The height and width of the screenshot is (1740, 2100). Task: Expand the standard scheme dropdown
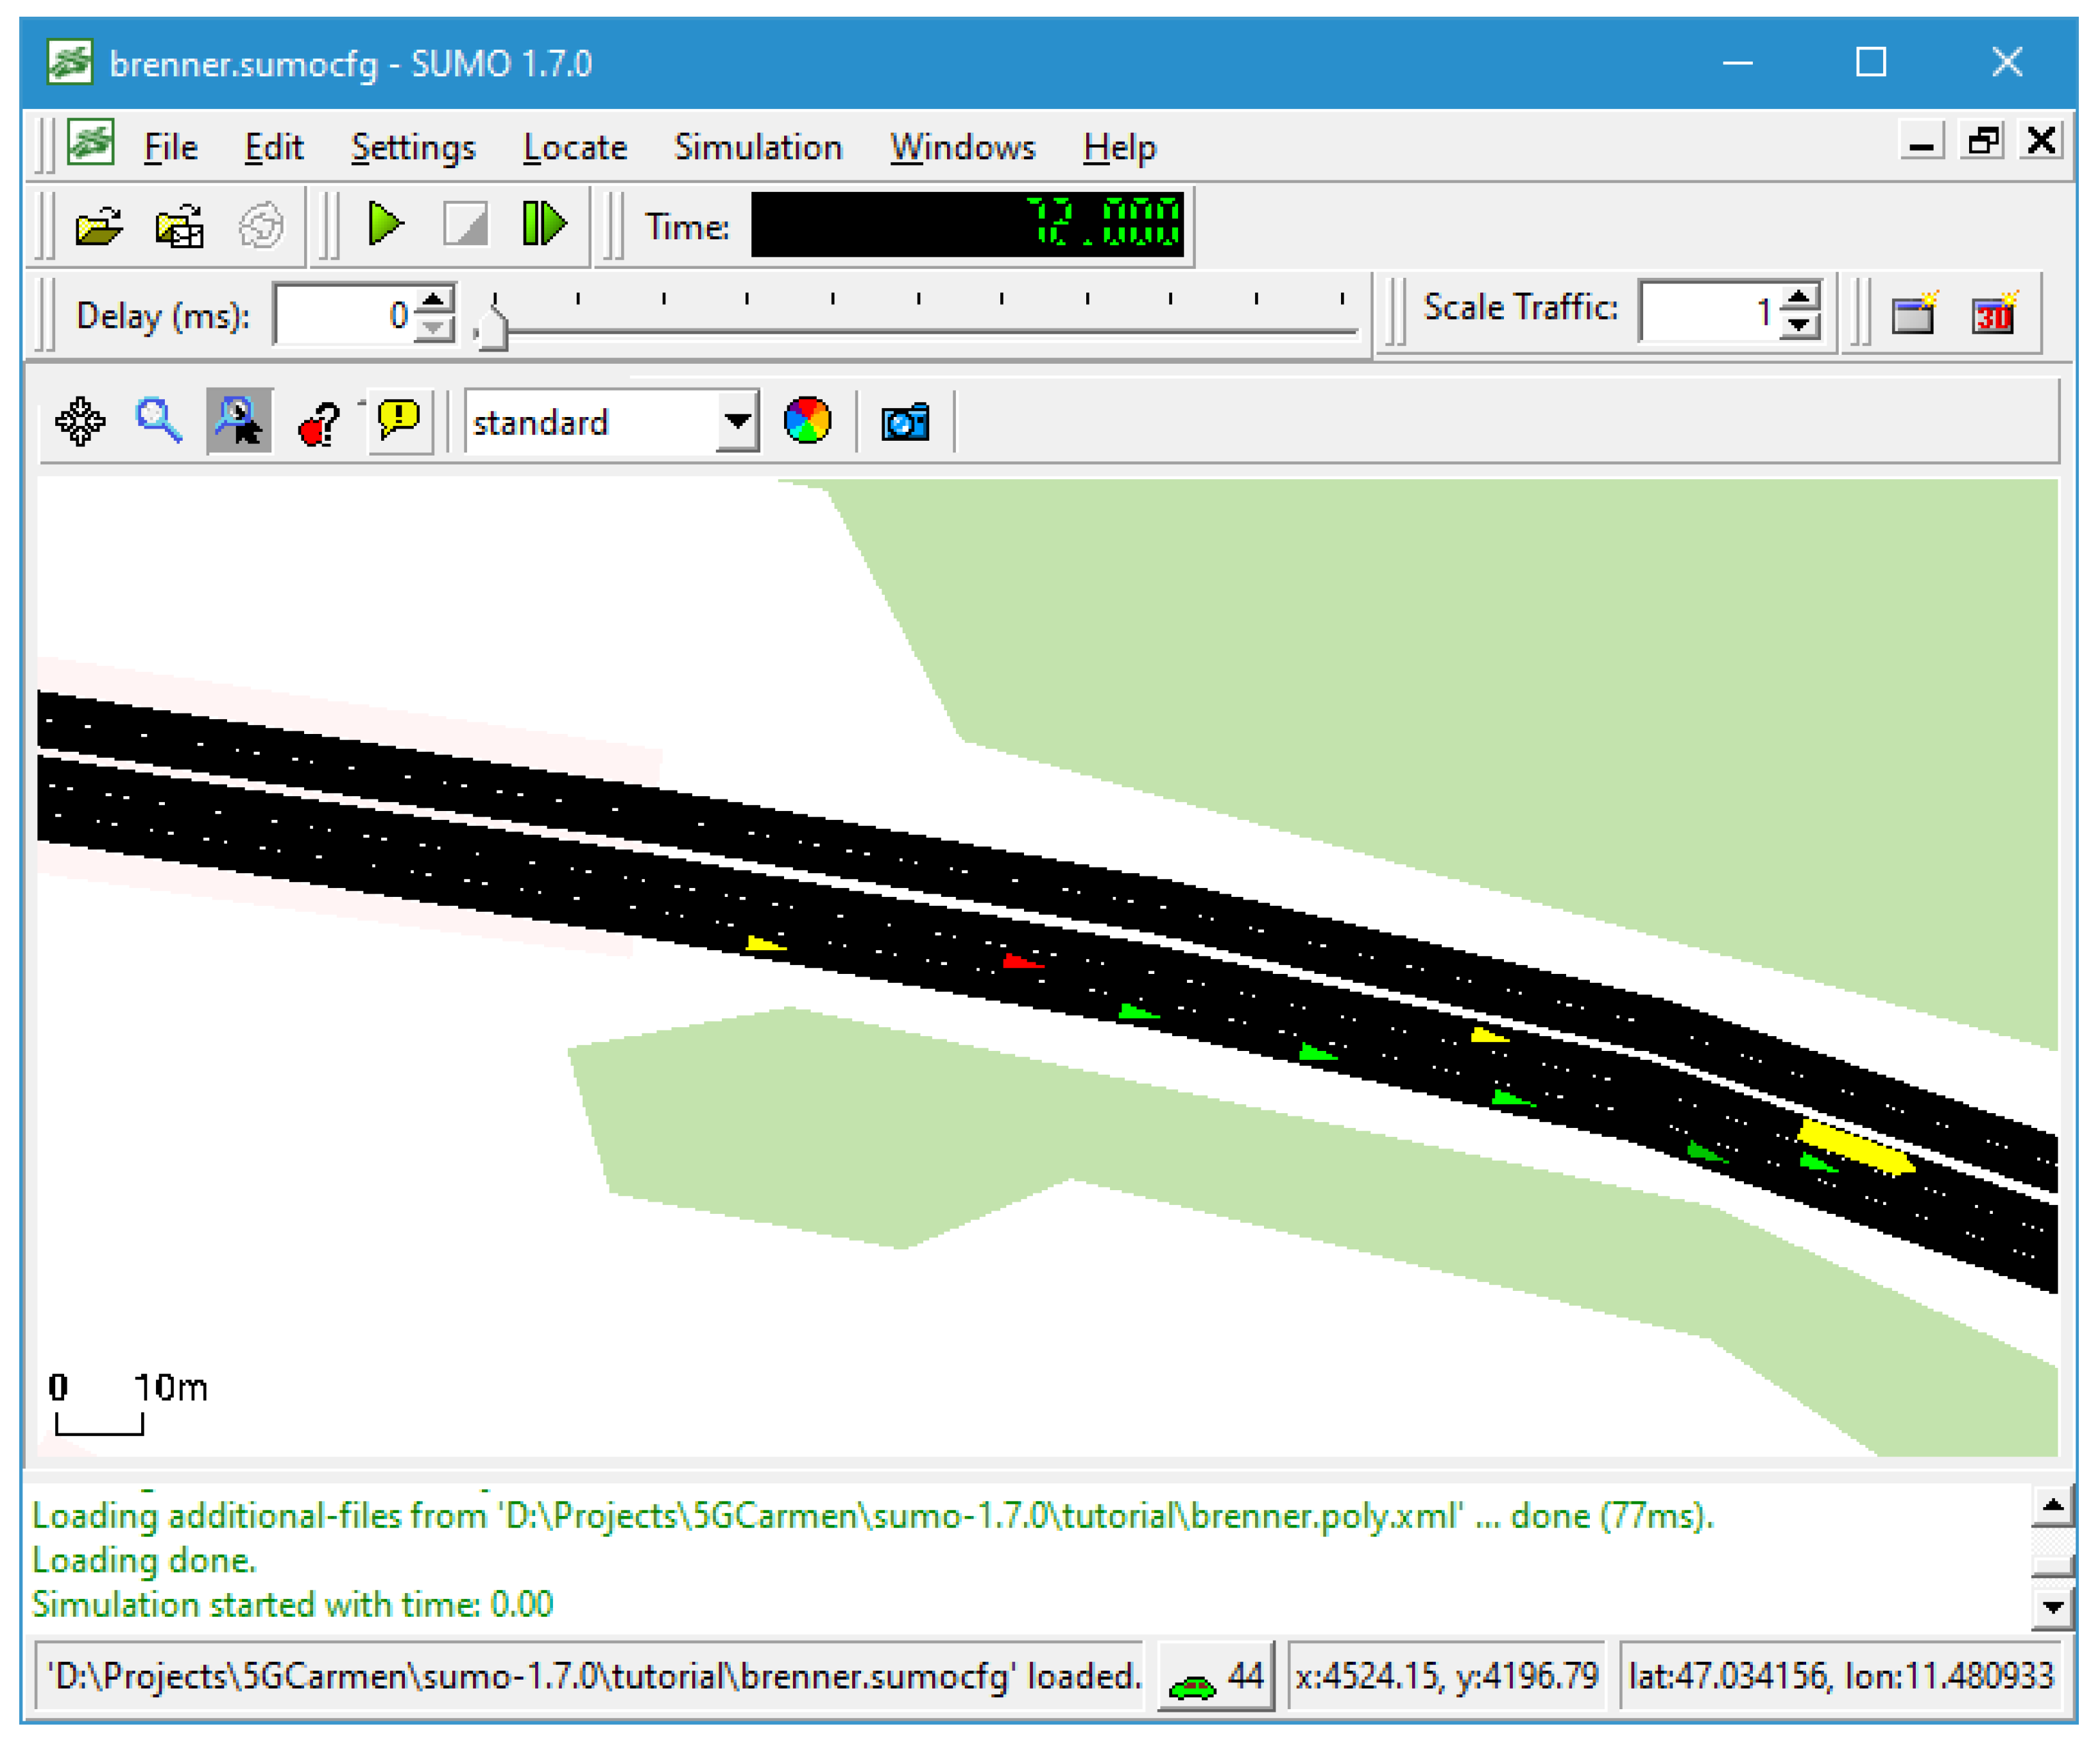tap(737, 422)
